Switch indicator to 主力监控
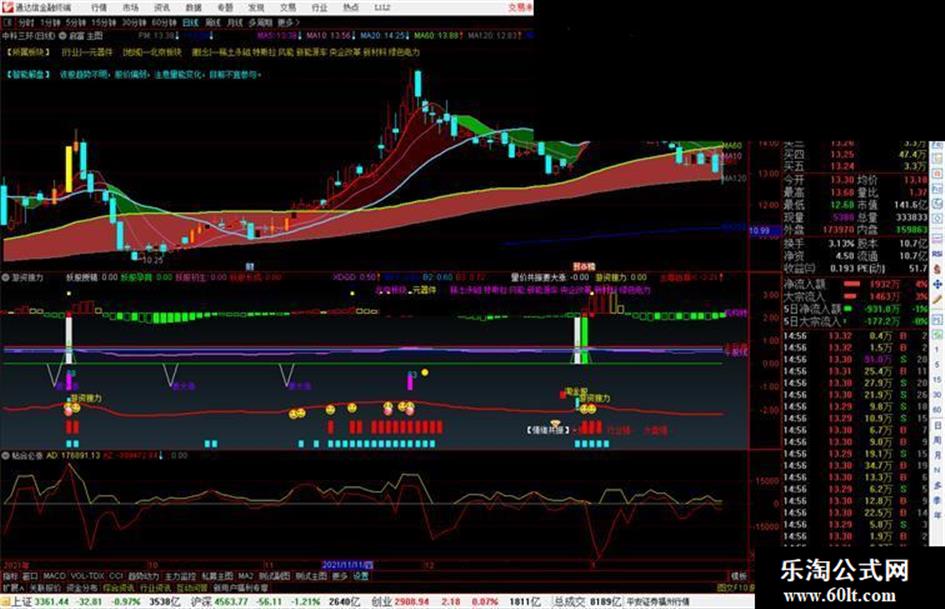 180,576
